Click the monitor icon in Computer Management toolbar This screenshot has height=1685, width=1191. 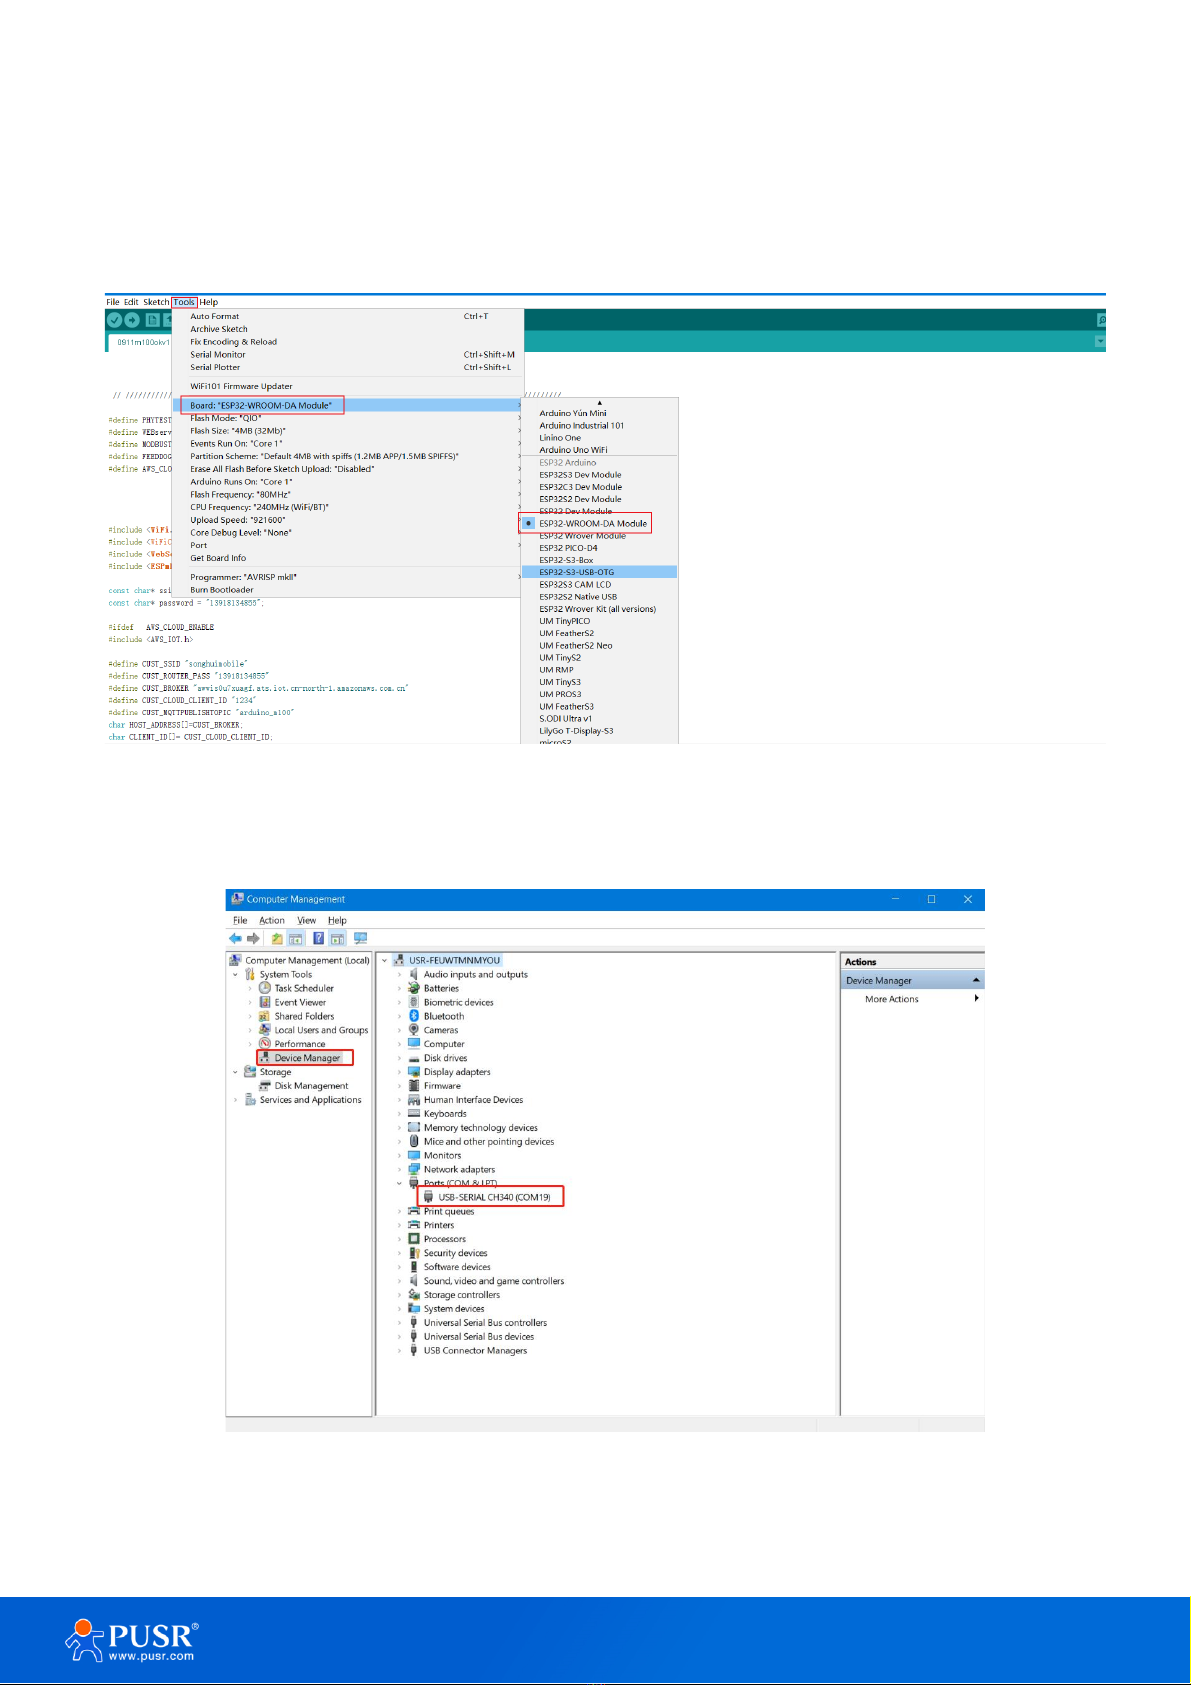coord(361,939)
